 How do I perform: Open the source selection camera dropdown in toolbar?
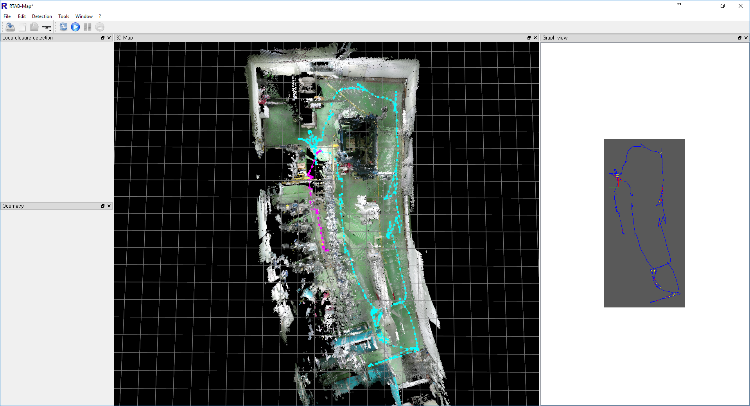point(46,27)
